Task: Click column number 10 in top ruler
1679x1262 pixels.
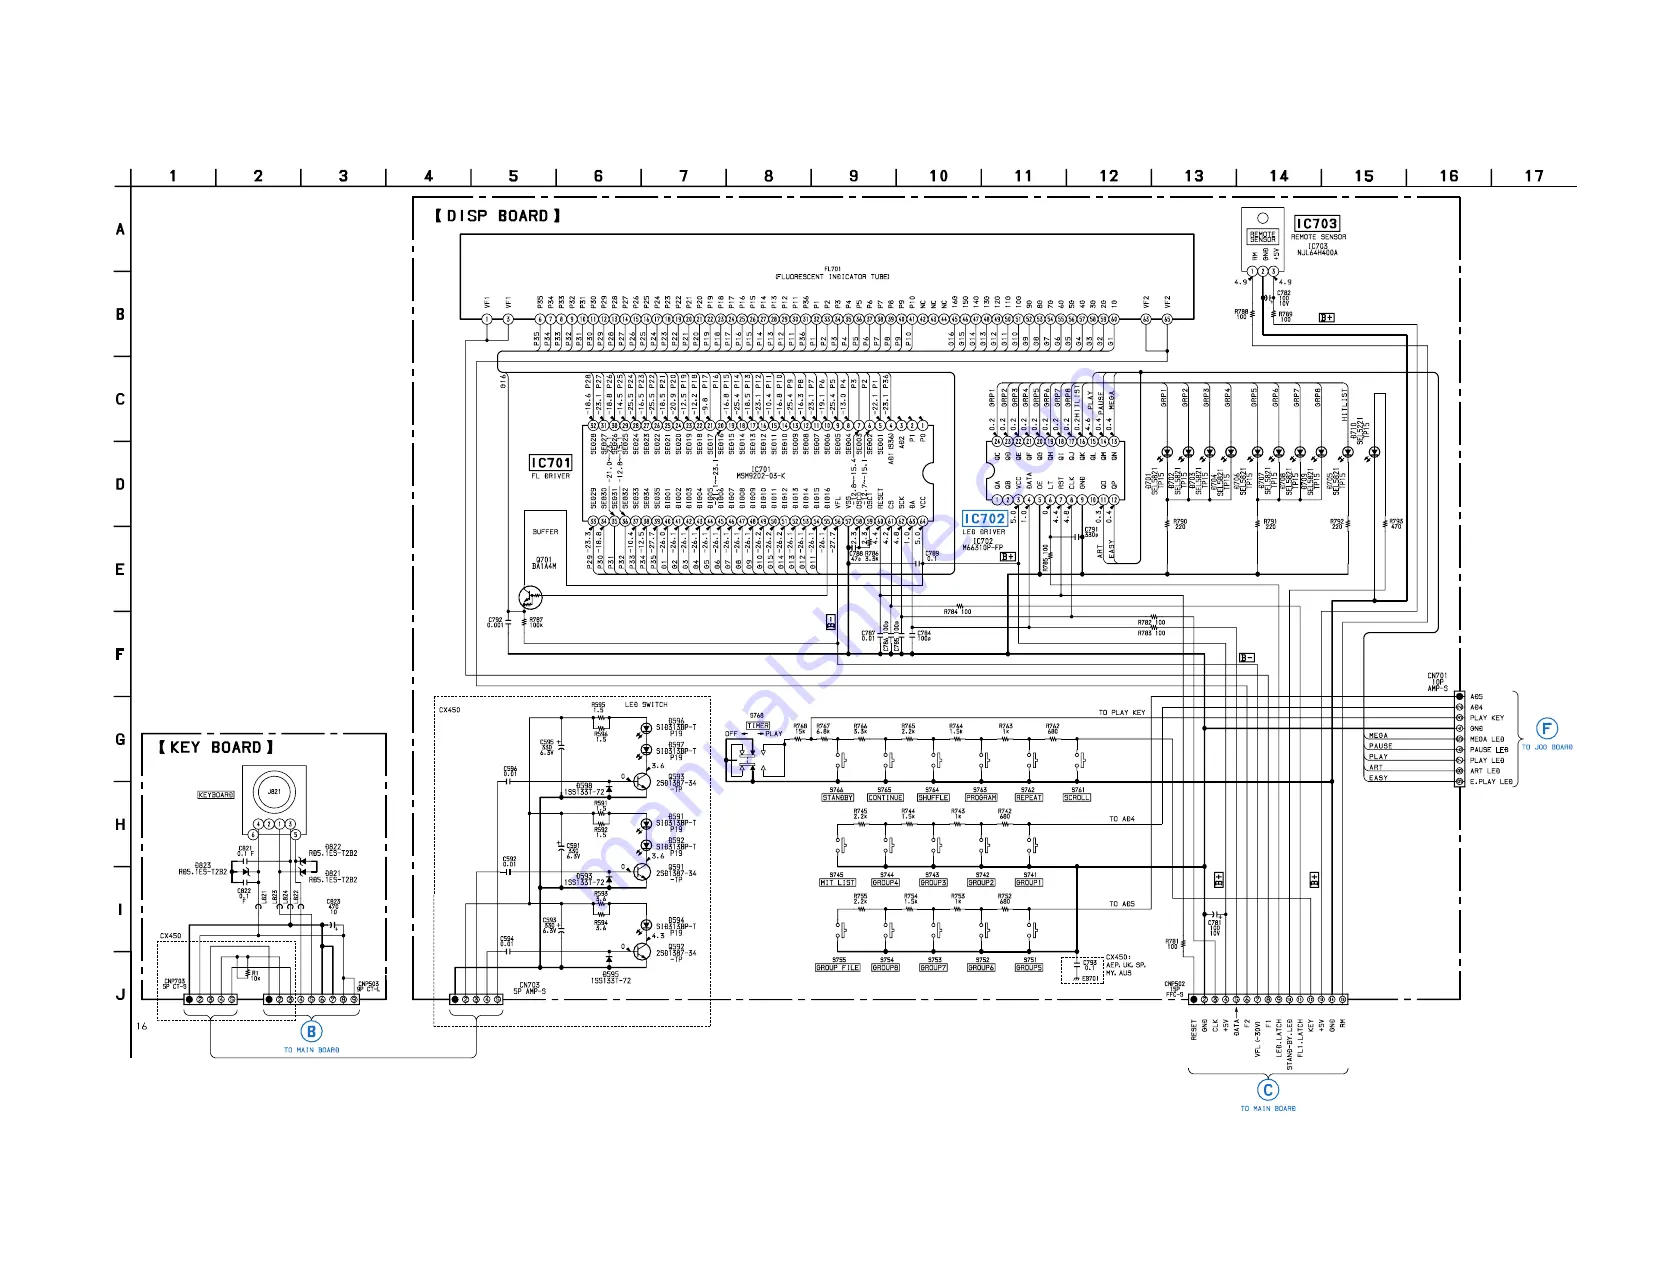Action: point(938,176)
